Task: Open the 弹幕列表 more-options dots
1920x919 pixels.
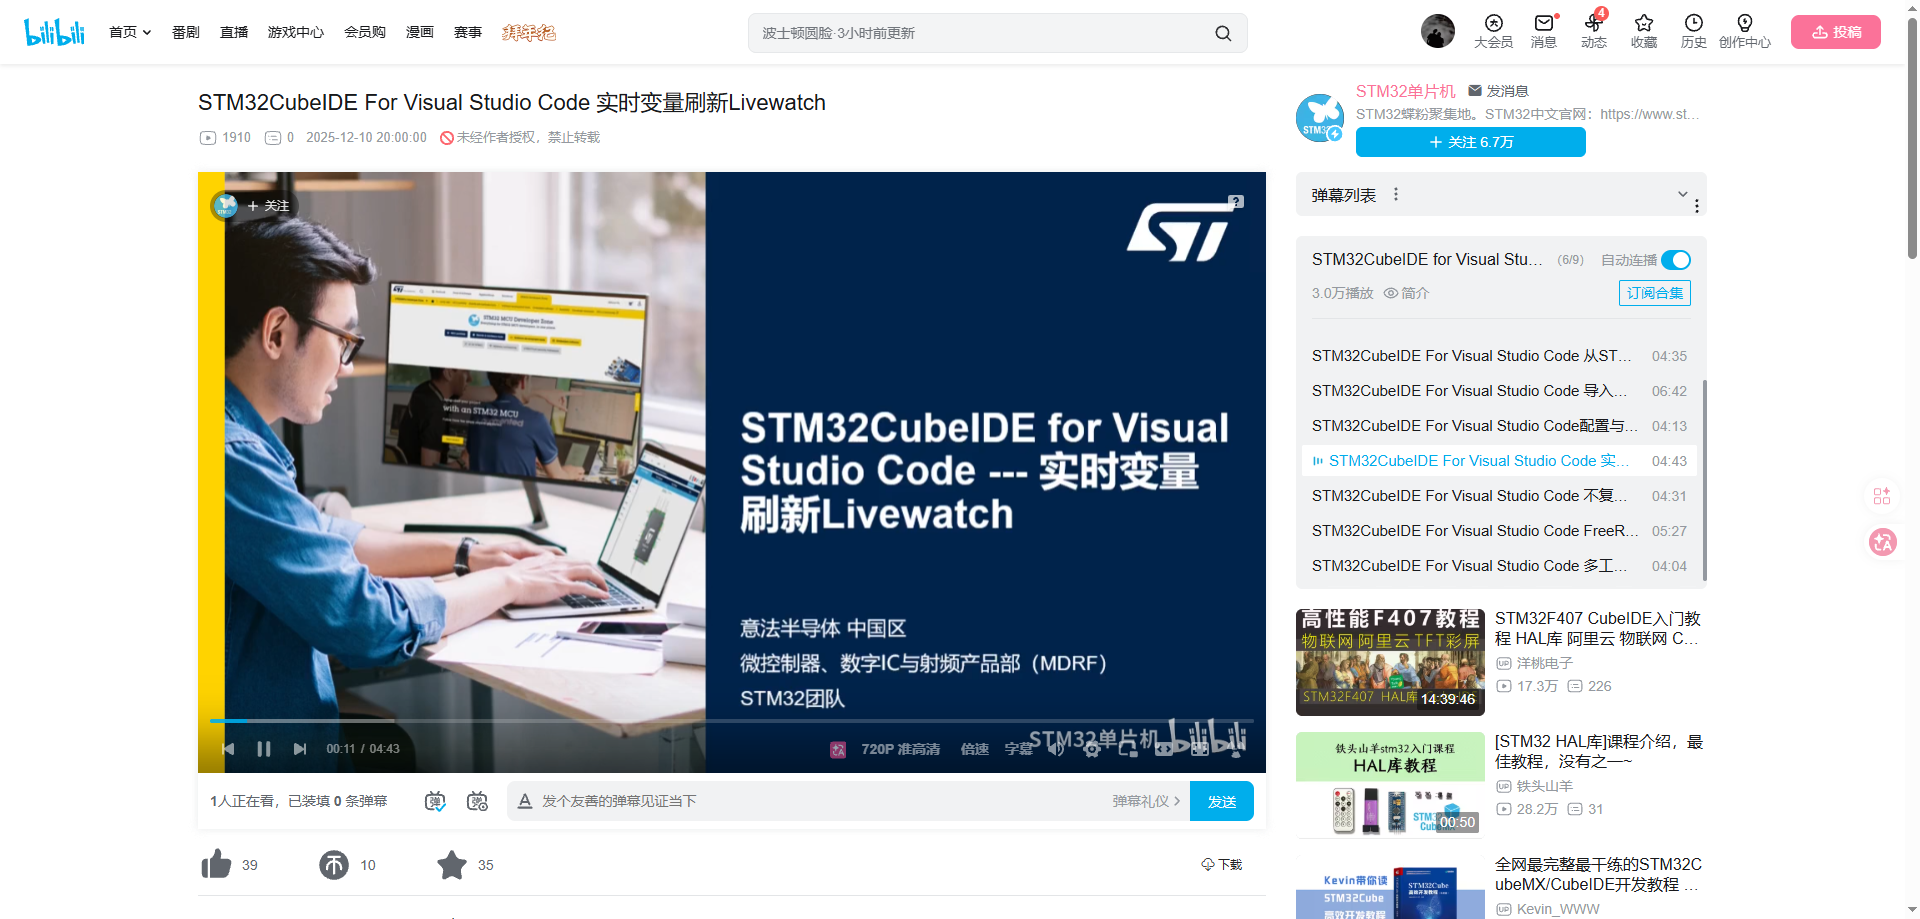Action: tap(1396, 194)
